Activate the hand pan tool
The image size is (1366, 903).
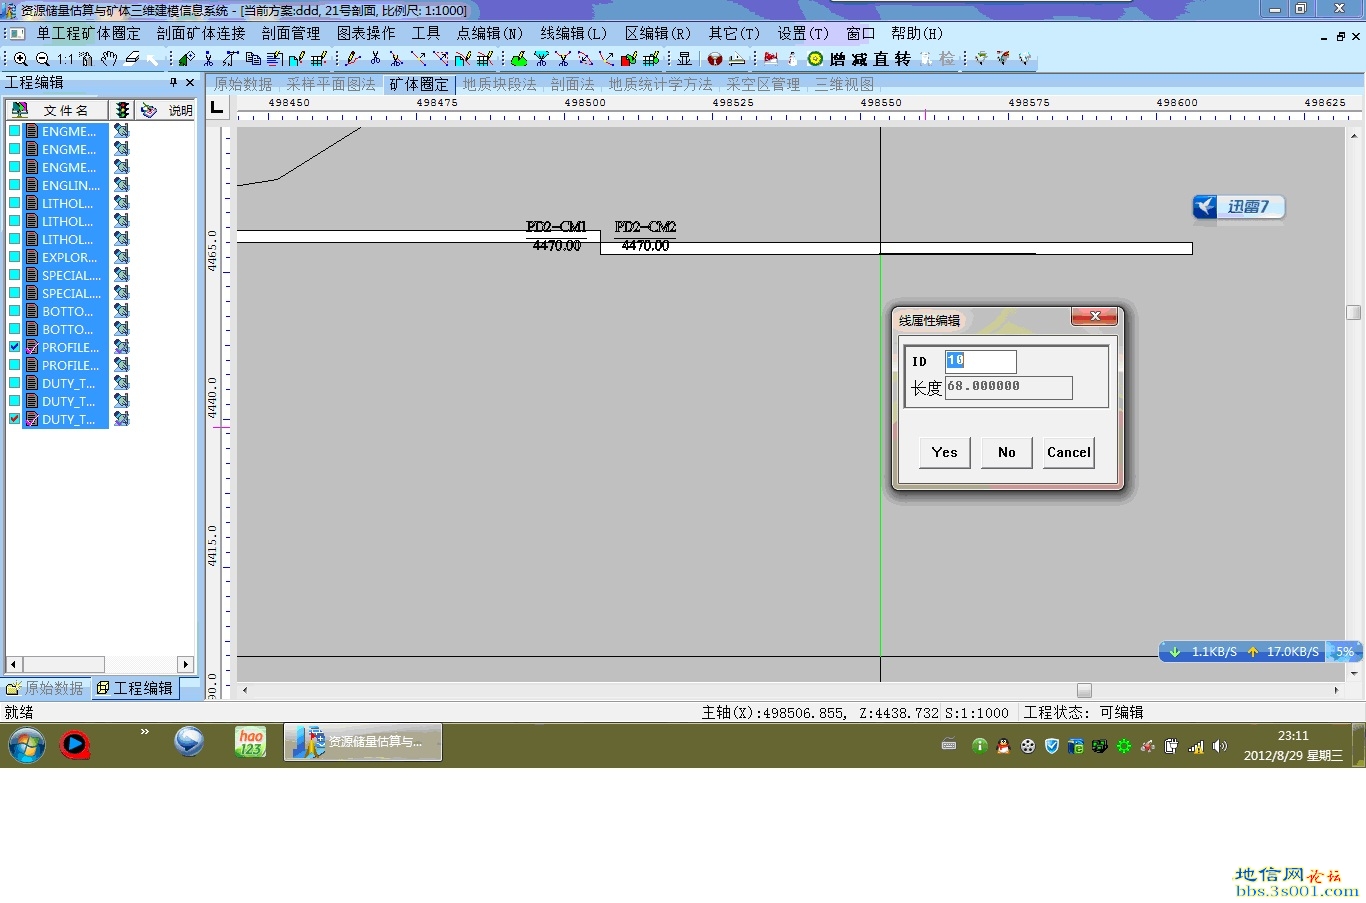click(x=109, y=59)
